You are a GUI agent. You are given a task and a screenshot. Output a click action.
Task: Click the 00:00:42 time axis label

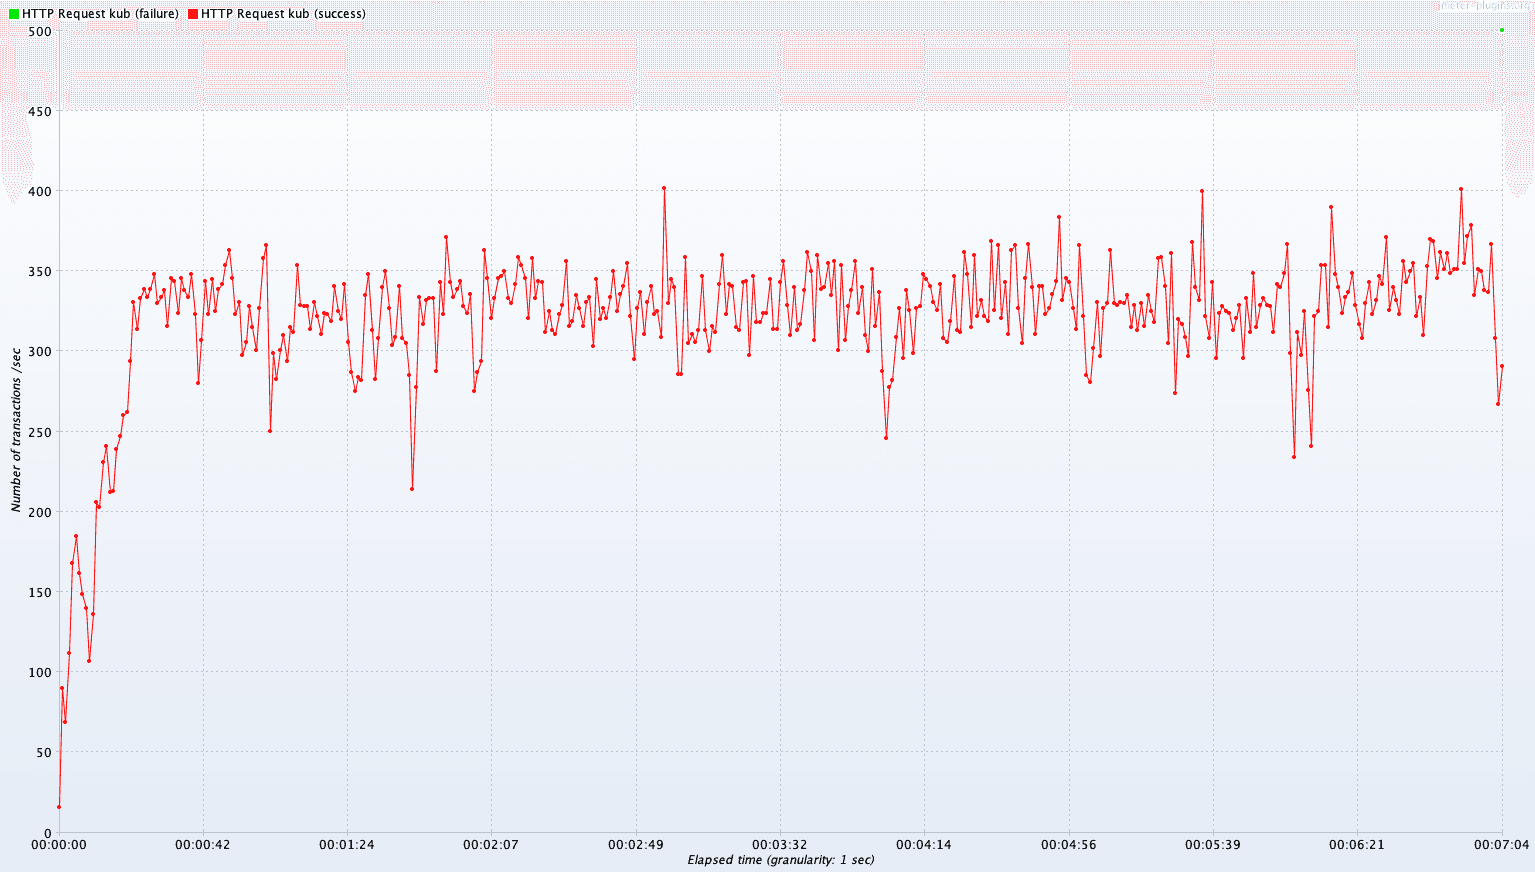coord(203,845)
